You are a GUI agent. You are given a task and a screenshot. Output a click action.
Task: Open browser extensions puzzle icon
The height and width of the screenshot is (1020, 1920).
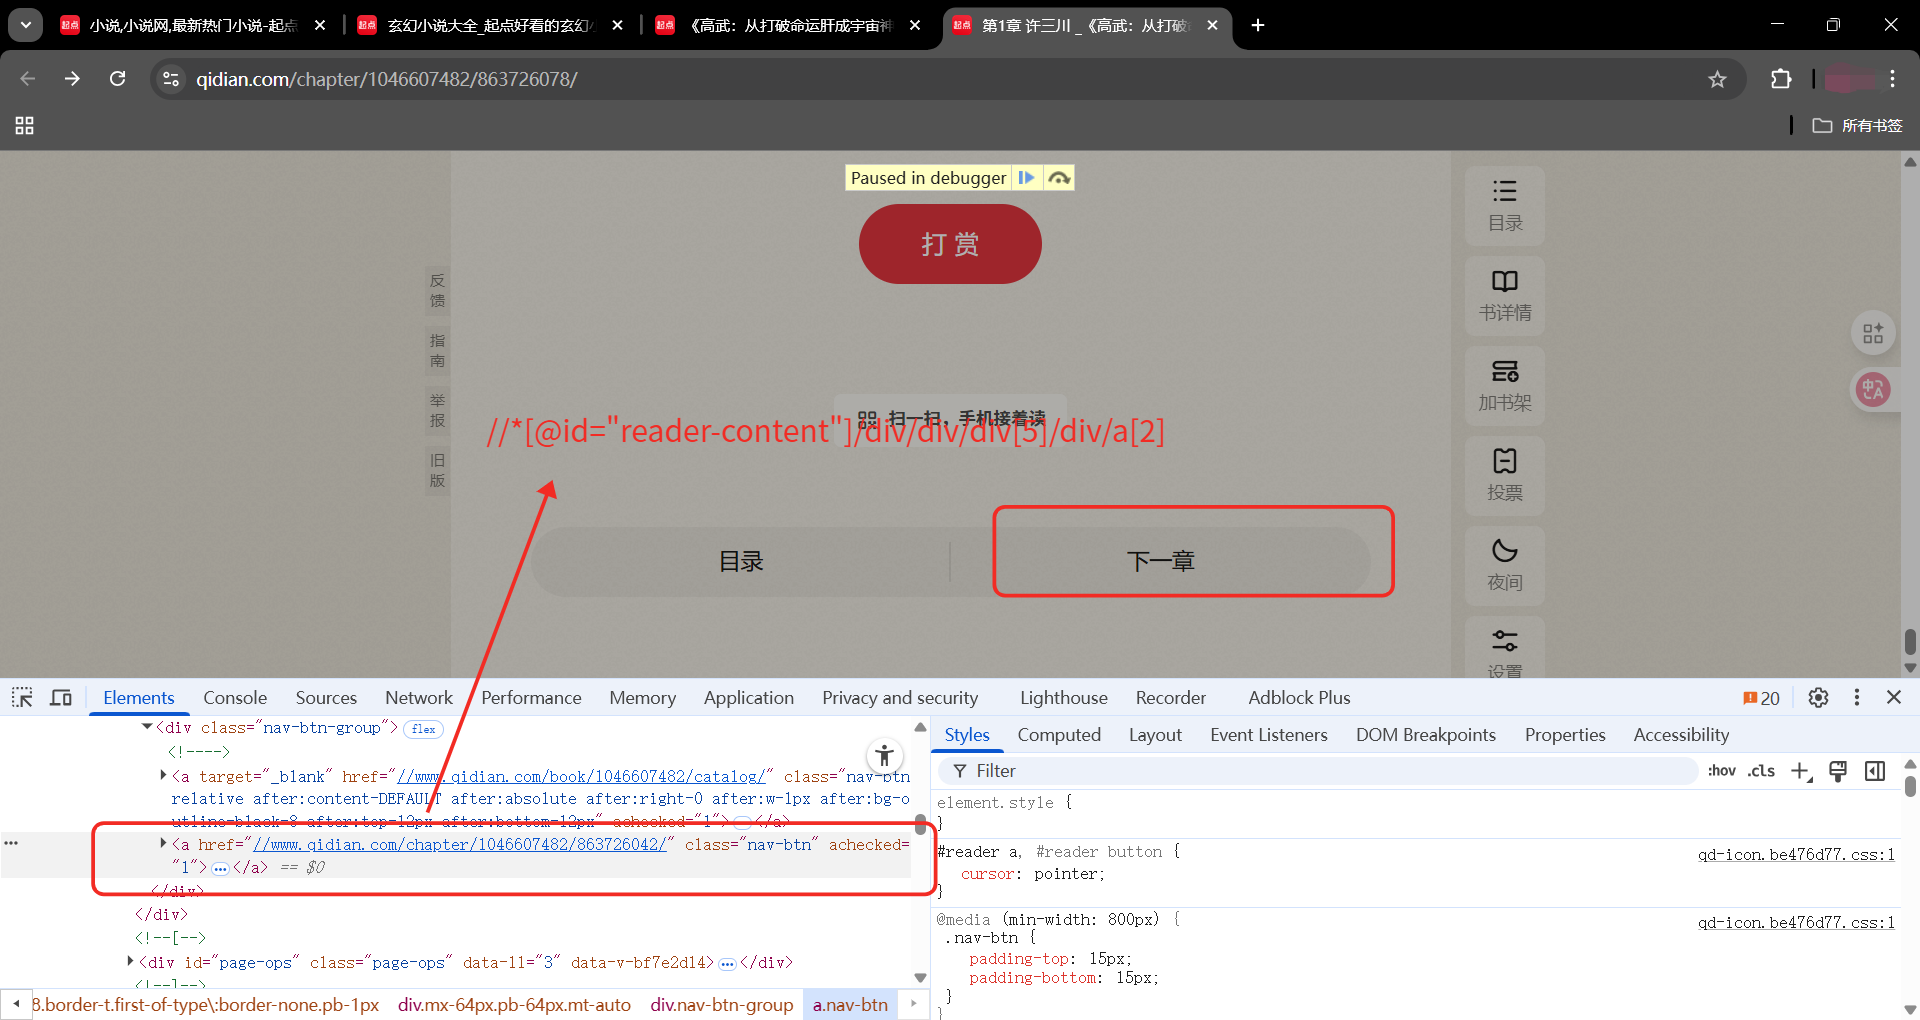tap(1781, 79)
